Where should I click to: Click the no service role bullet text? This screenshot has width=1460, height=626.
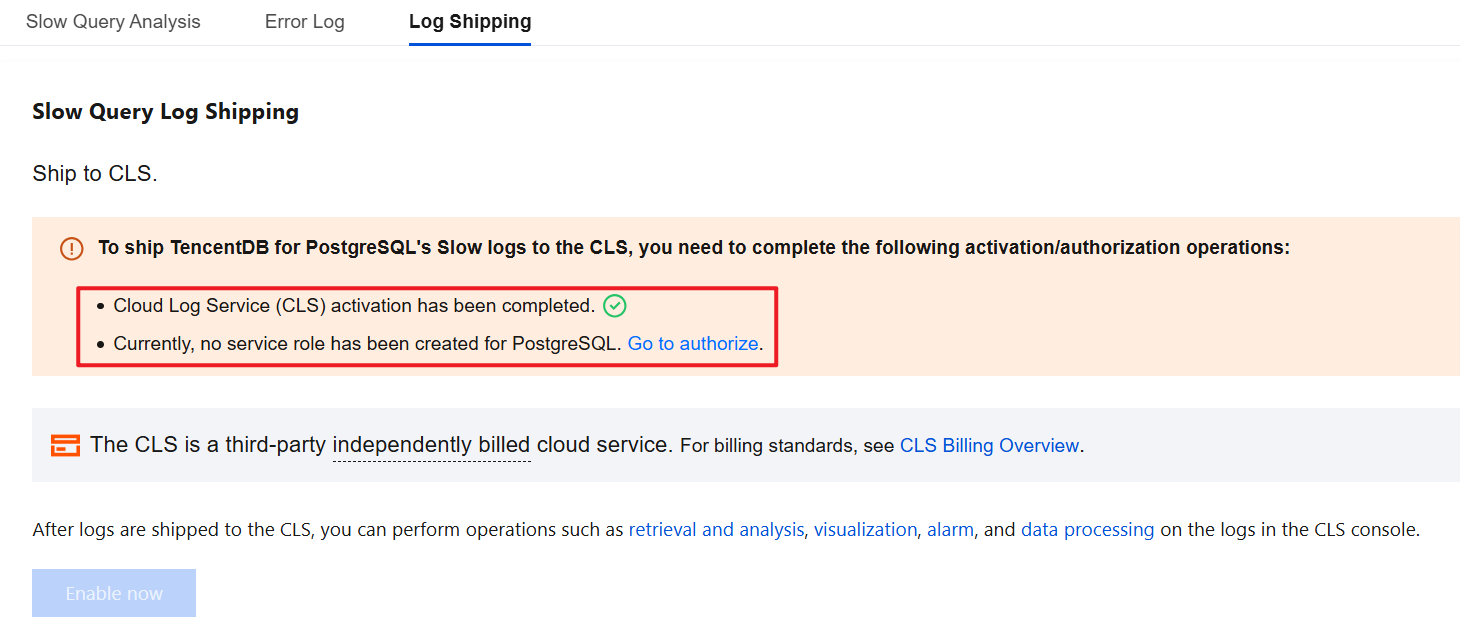(x=367, y=344)
